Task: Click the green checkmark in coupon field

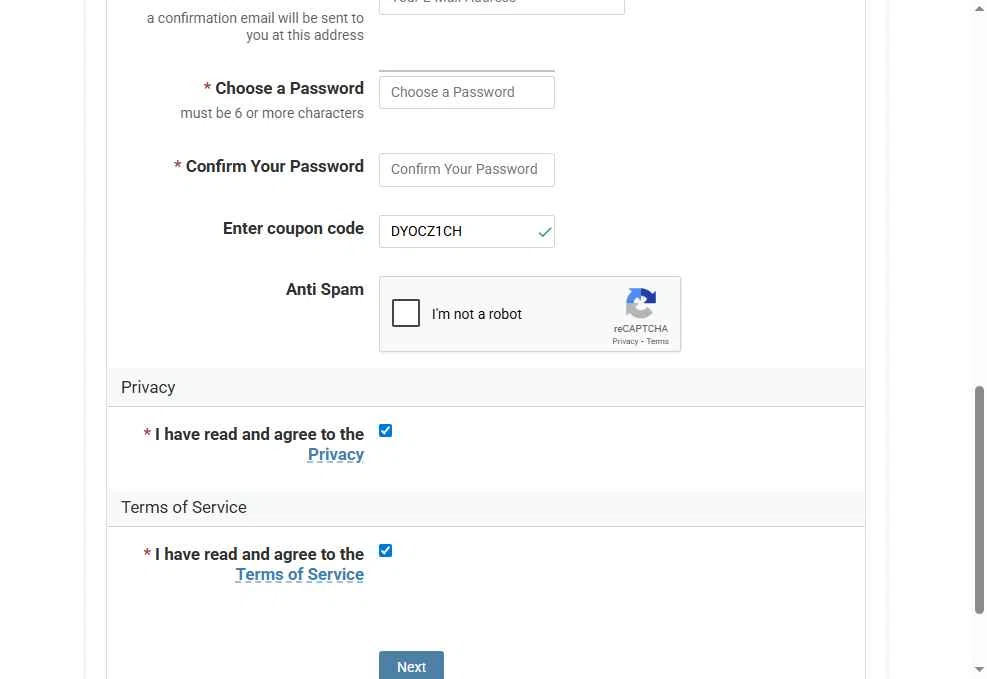Action: (545, 232)
